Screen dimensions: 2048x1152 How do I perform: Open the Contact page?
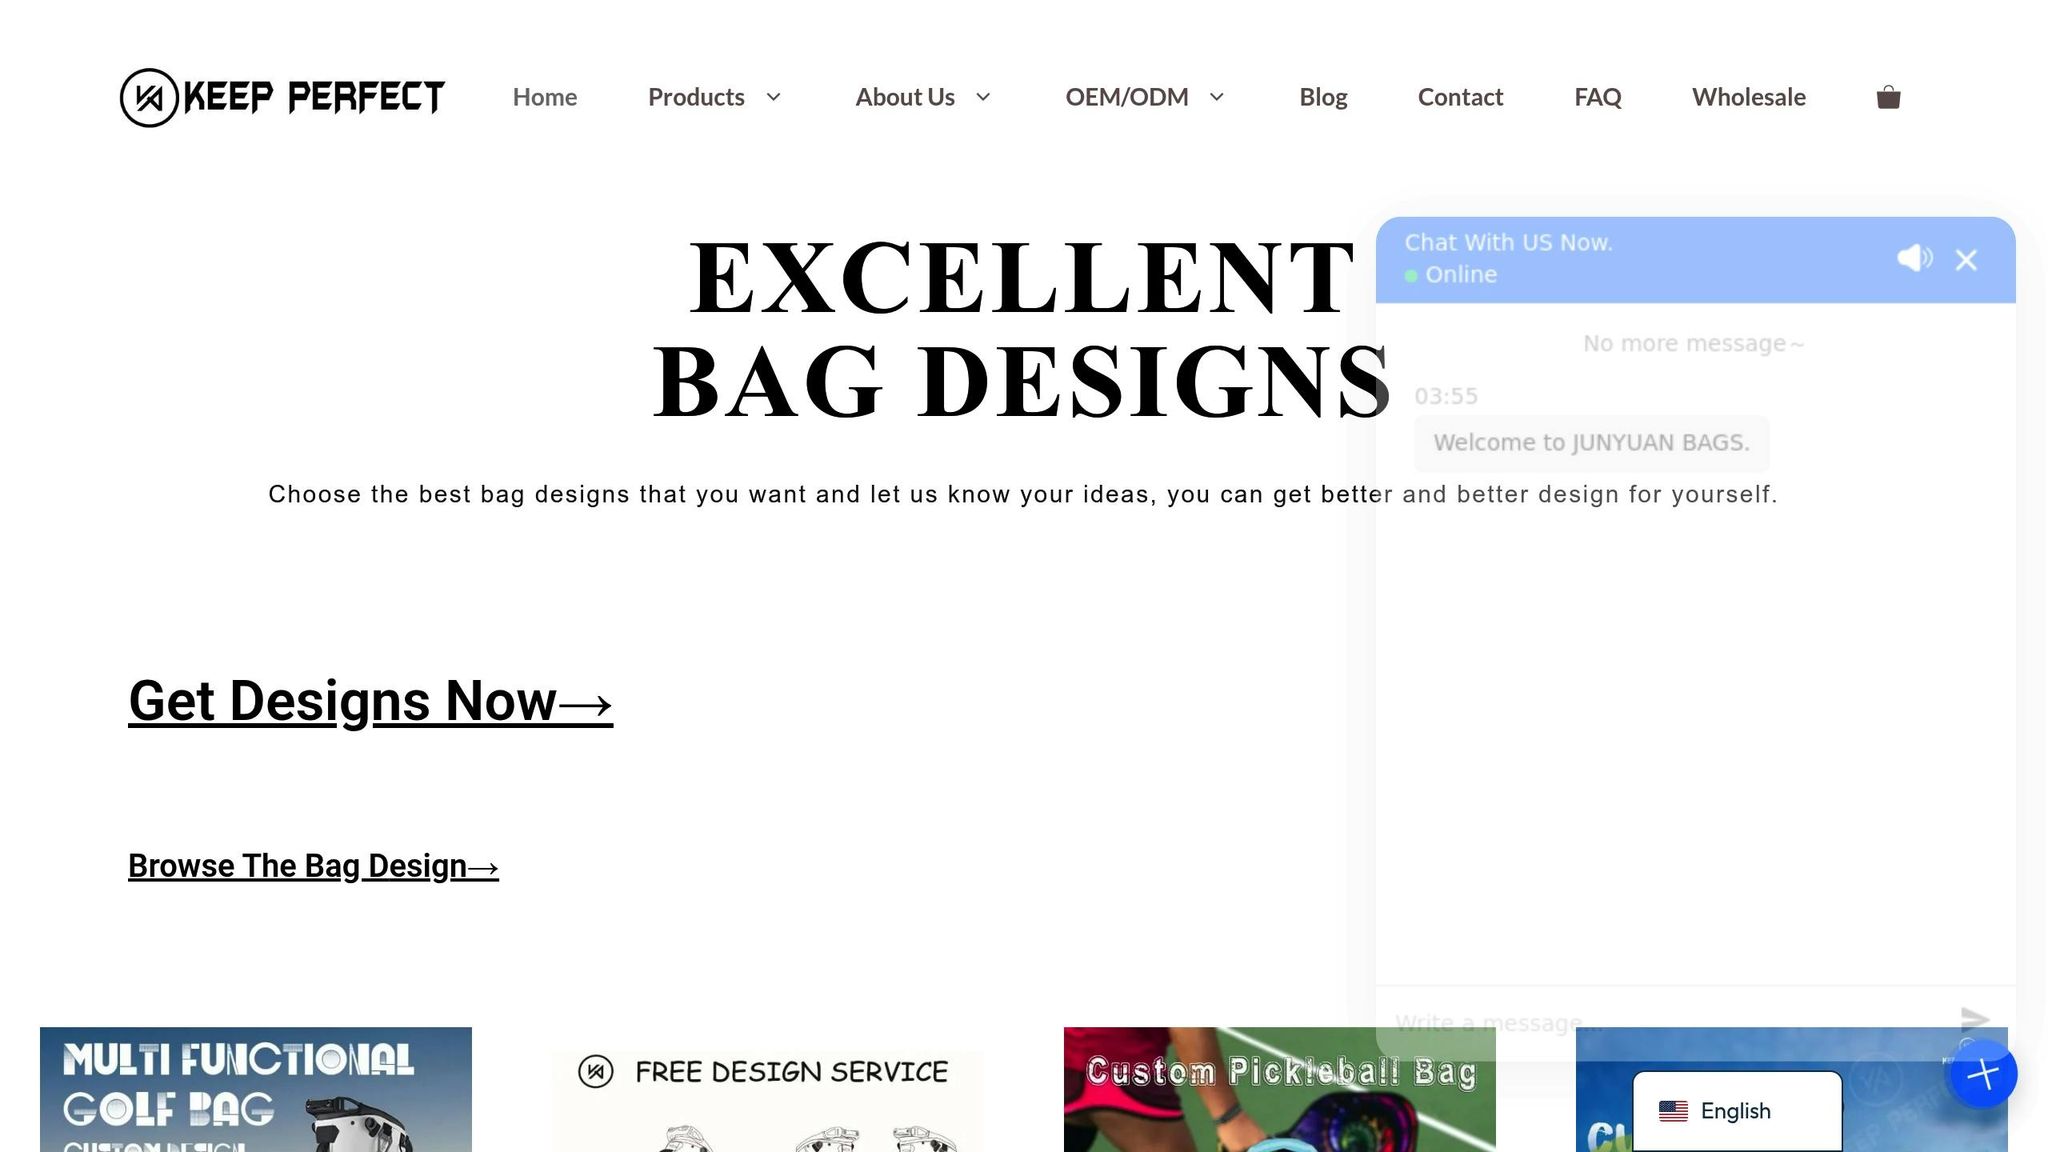click(1460, 97)
